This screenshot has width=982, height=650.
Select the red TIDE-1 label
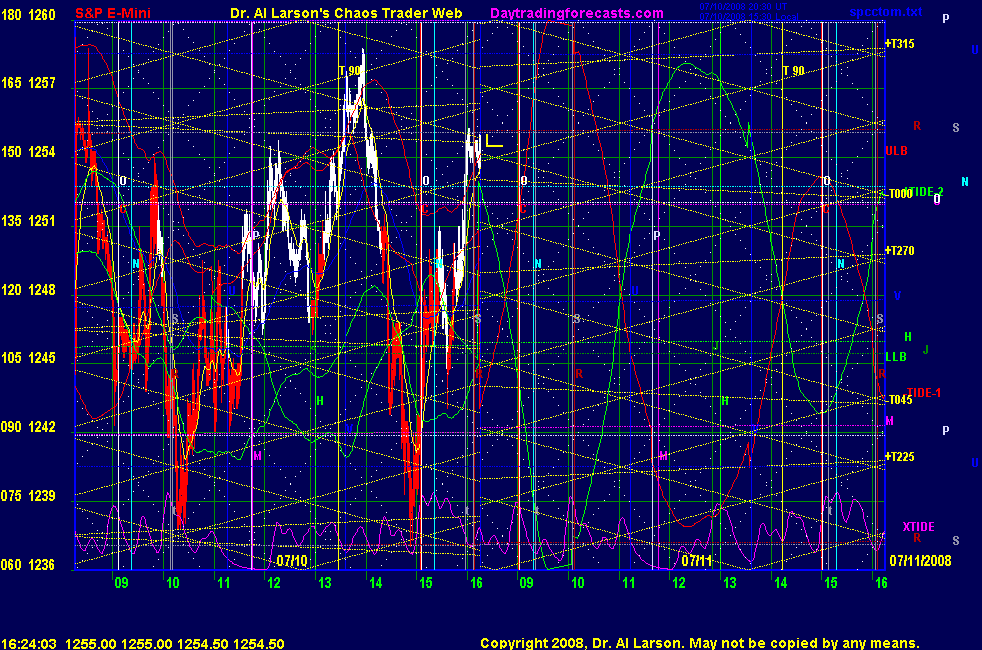[x=924, y=393]
